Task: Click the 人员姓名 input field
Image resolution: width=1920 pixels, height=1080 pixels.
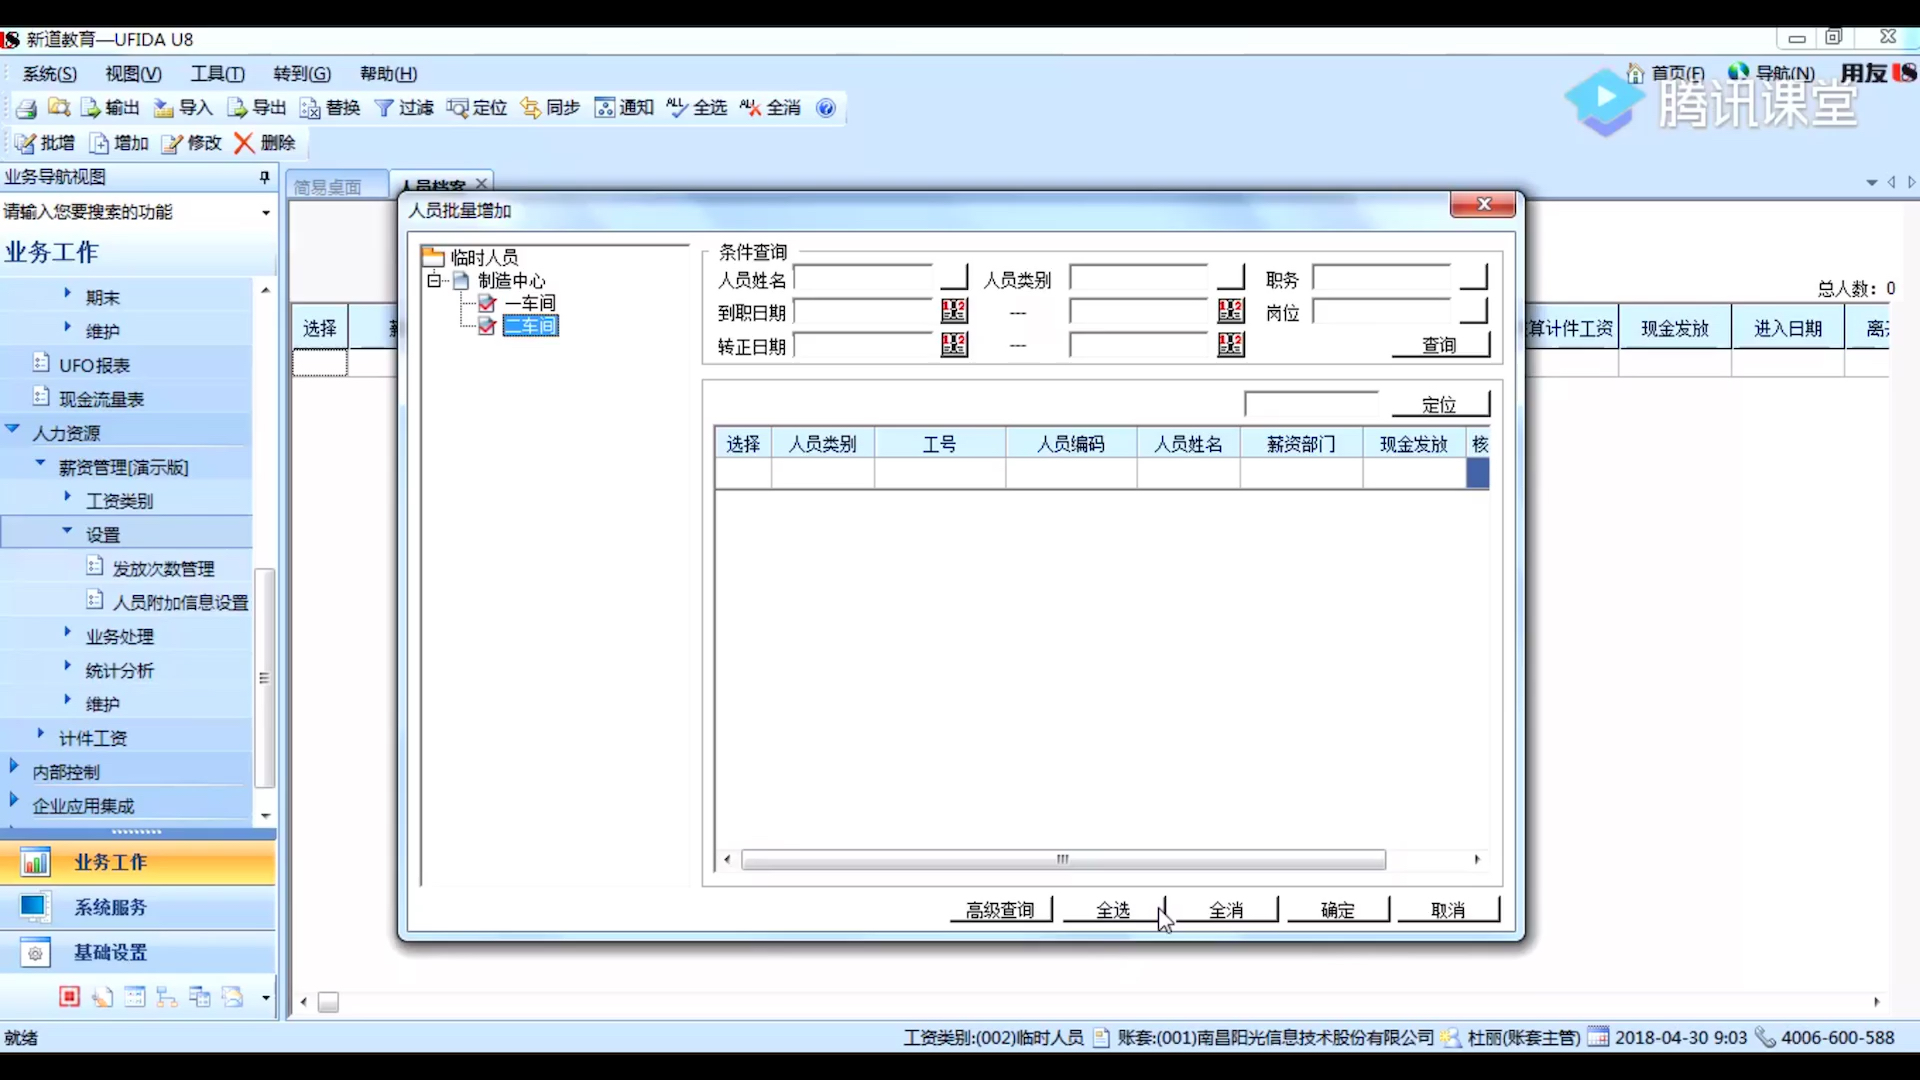Action: [865, 277]
